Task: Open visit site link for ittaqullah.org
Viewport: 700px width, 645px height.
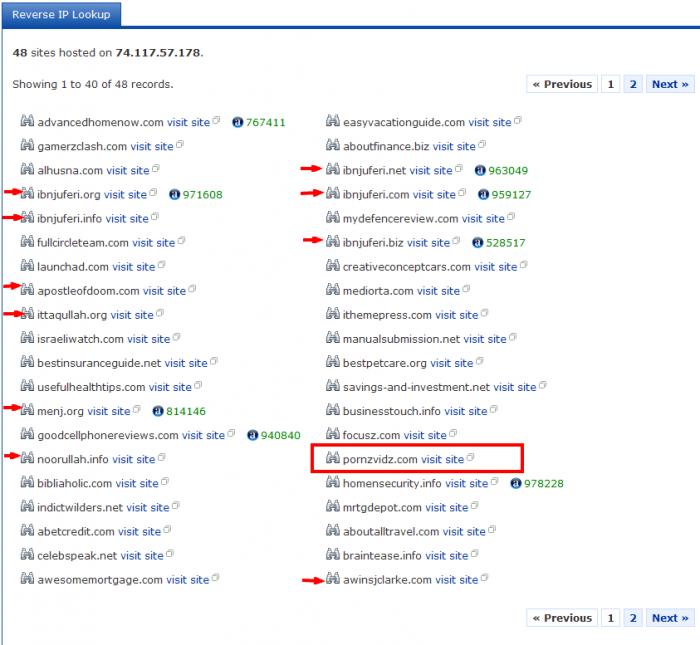Action: click(132, 315)
